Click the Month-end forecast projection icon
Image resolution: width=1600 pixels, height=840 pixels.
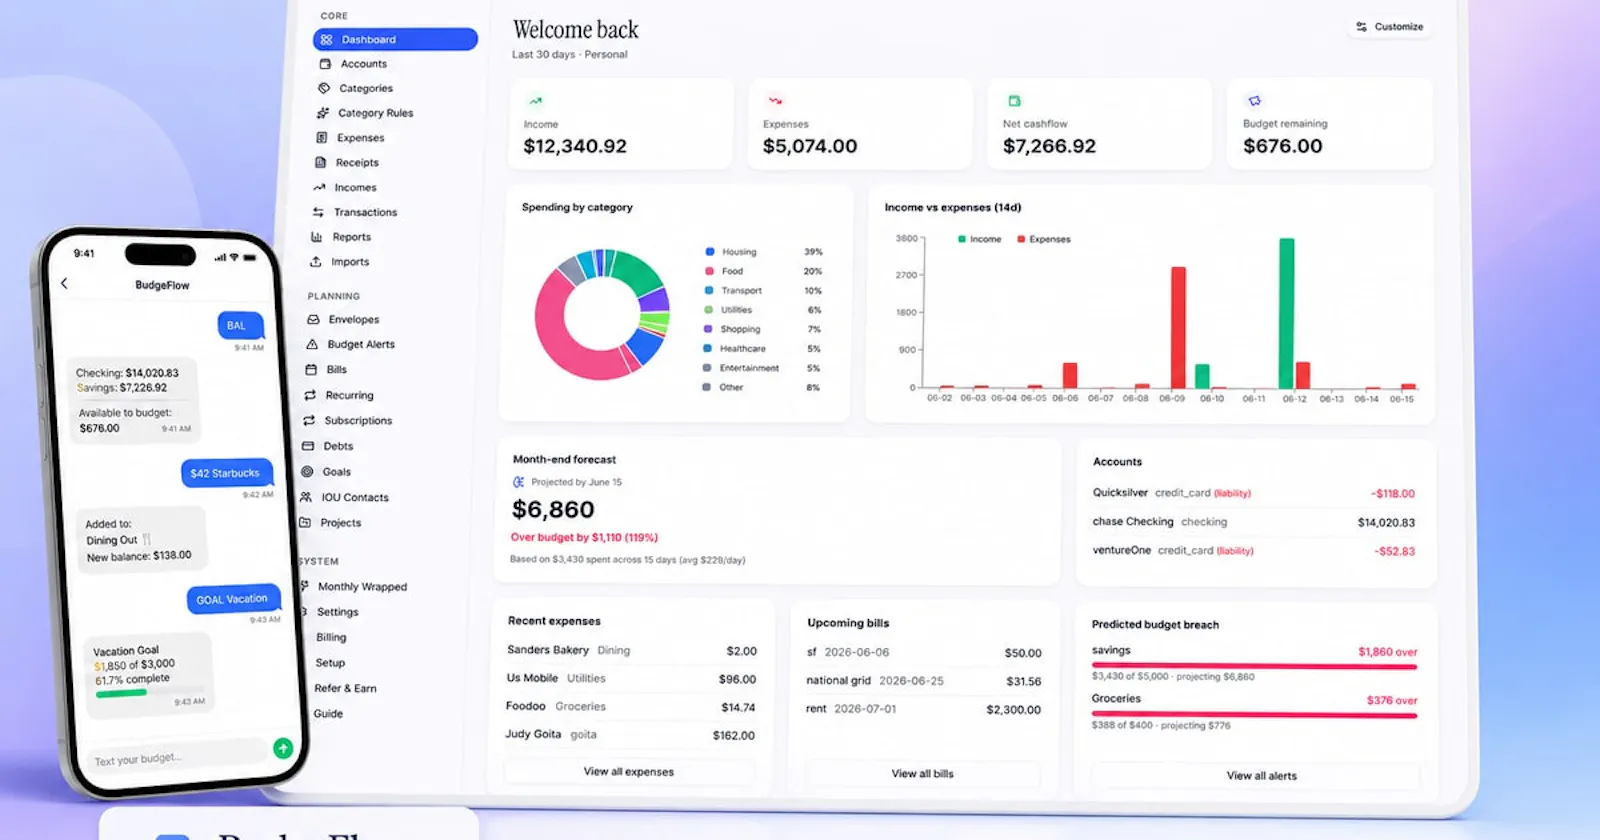tap(519, 482)
